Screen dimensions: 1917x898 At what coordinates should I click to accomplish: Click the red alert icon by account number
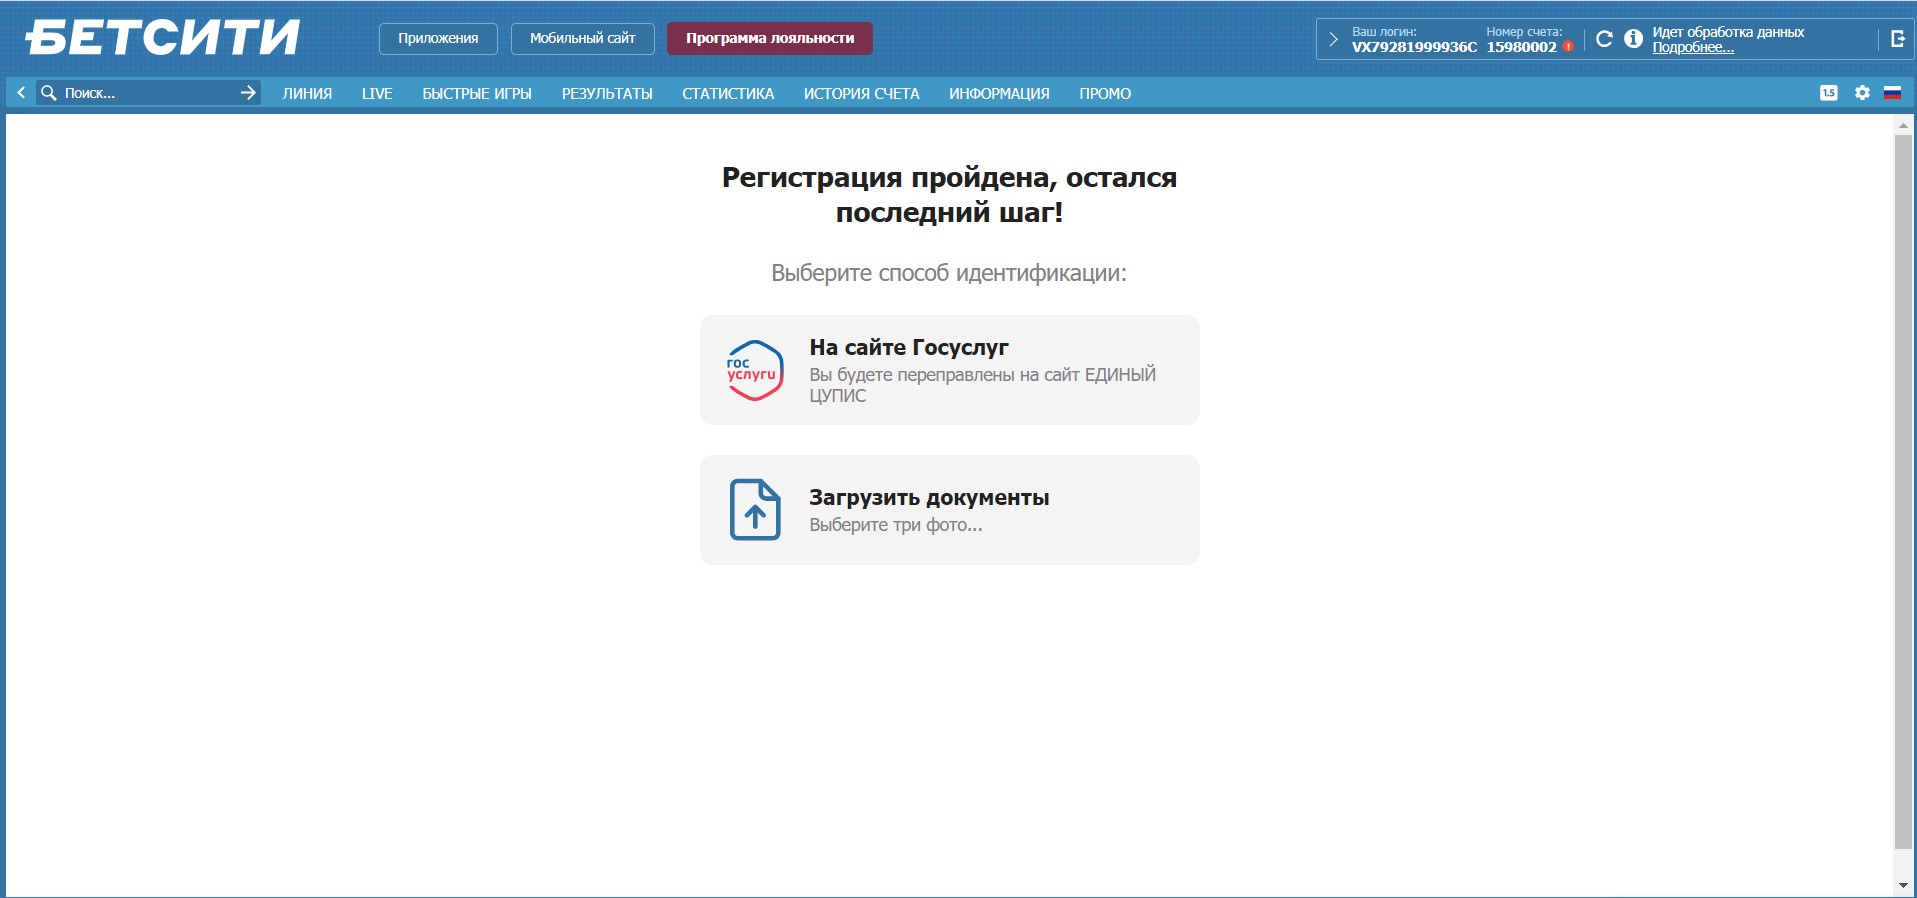[x=1568, y=47]
